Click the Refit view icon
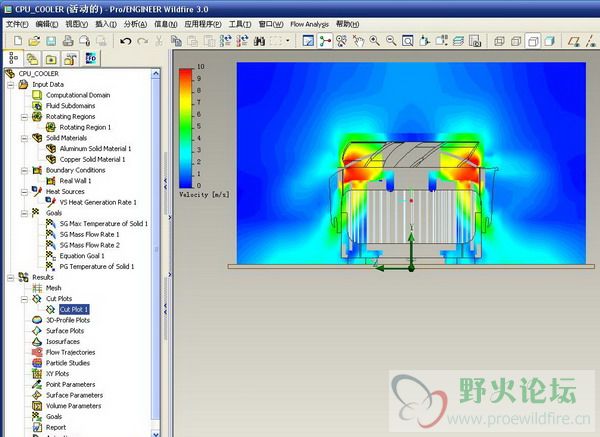Viewport: 600px width, 437px height. pyautogui.click(x=408, y=41)
